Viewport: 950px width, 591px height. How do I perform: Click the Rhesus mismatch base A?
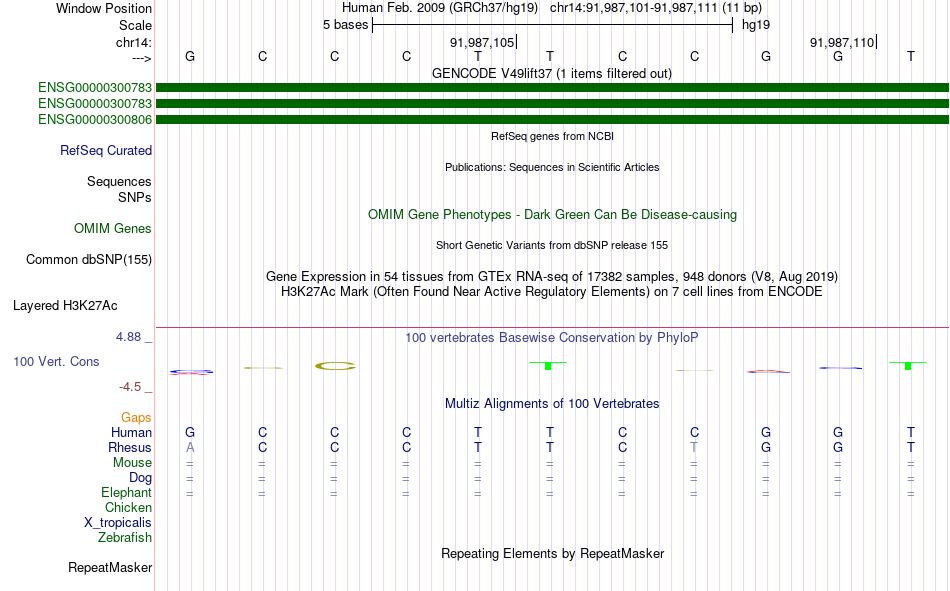click(190, 447)
